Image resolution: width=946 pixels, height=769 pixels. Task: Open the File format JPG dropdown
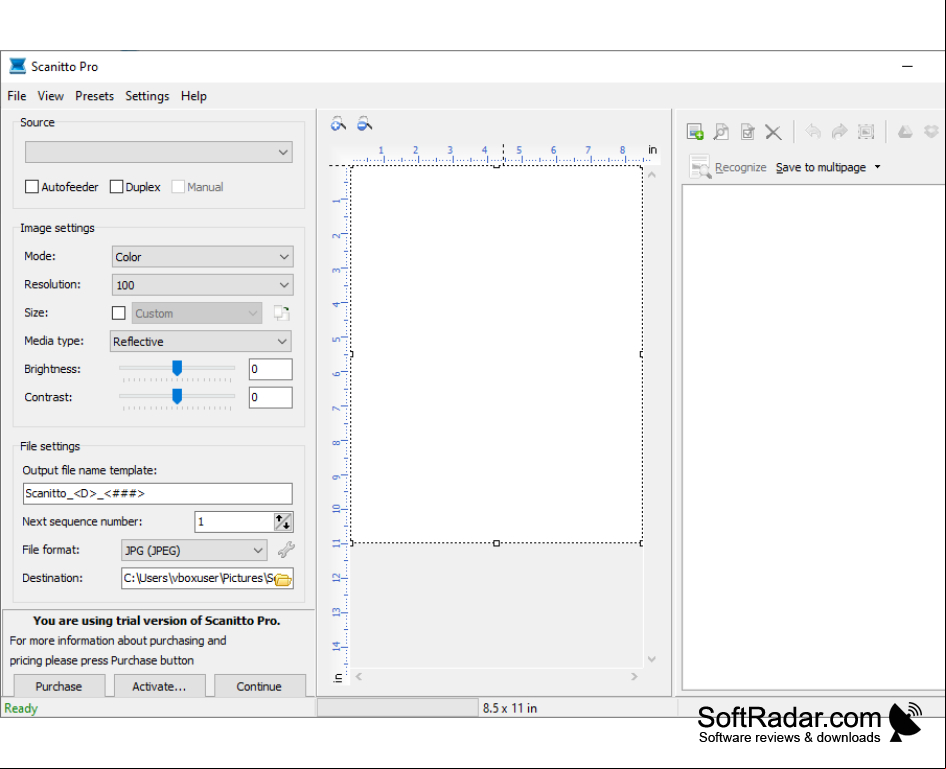194,550
